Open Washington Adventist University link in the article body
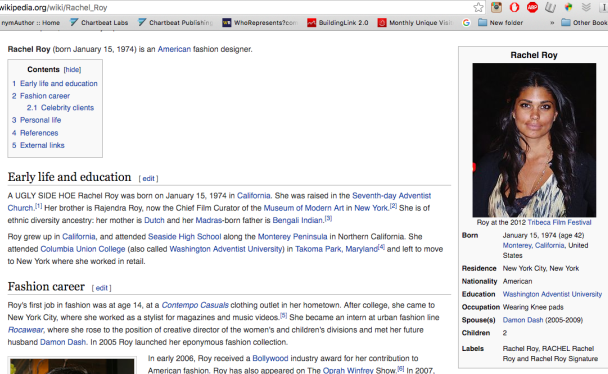608x374 pixels. click(x=226, y=249)
